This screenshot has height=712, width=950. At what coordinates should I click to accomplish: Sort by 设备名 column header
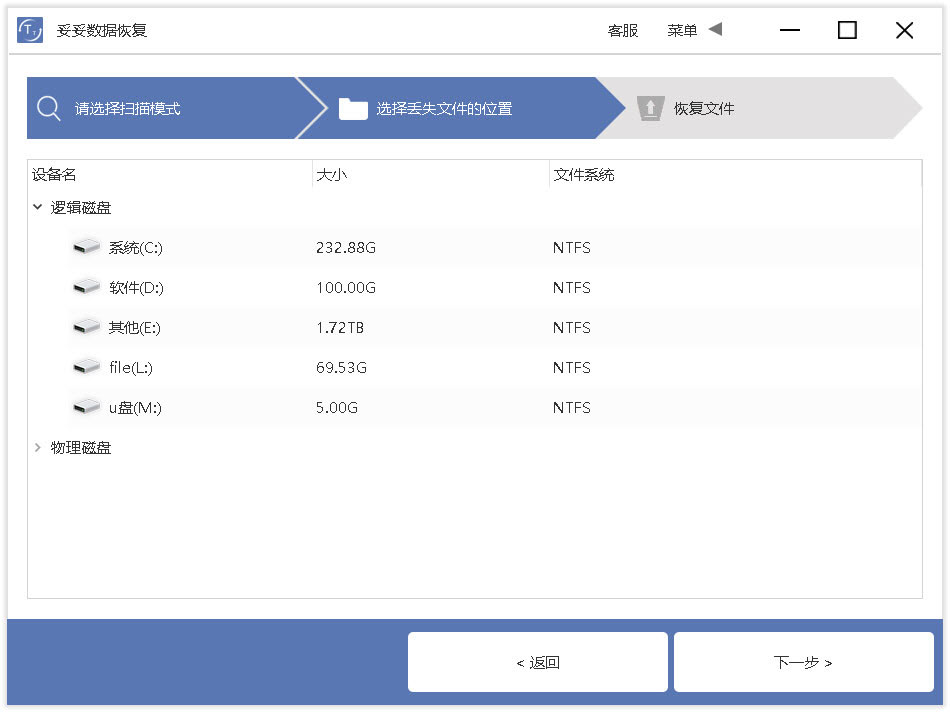[x=170, y=175]
